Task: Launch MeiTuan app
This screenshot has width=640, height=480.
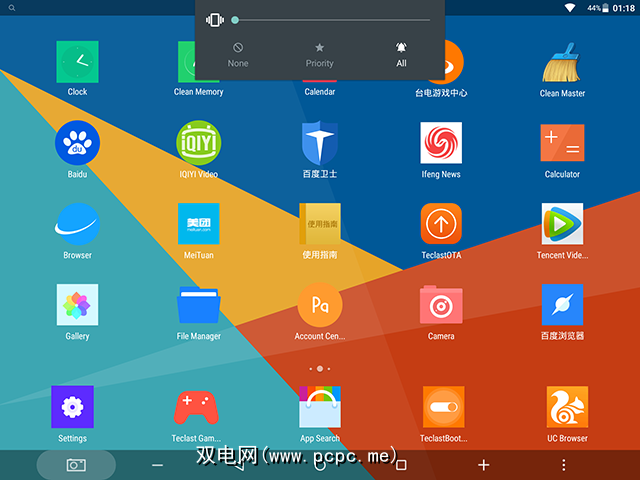Action: [x=199, y=224]
